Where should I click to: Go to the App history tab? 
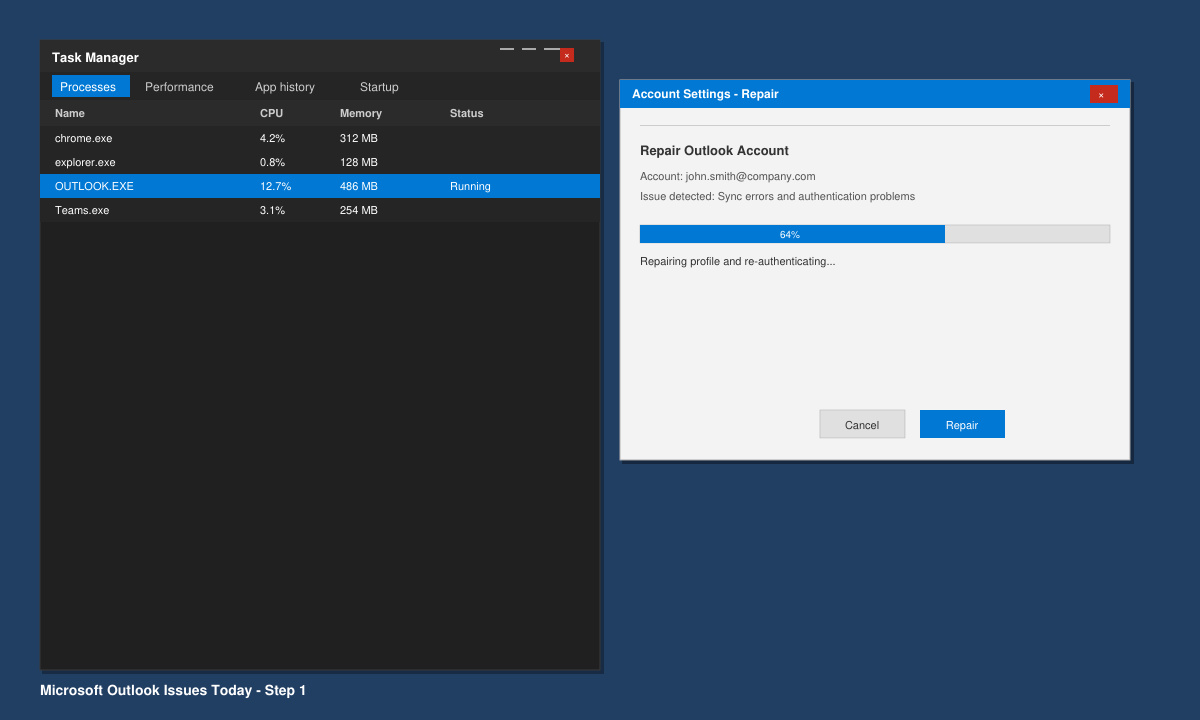pyautogui.click(x=285, y=87)
